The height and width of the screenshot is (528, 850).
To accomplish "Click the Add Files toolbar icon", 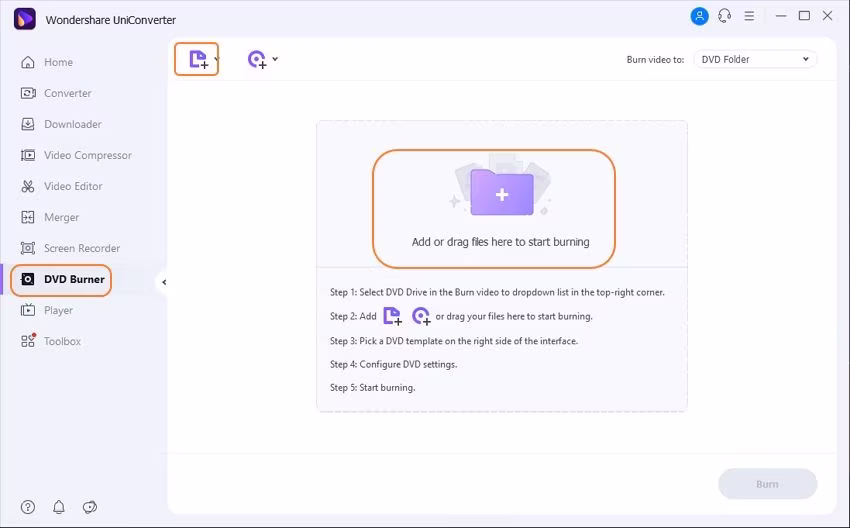I will 198,59.
